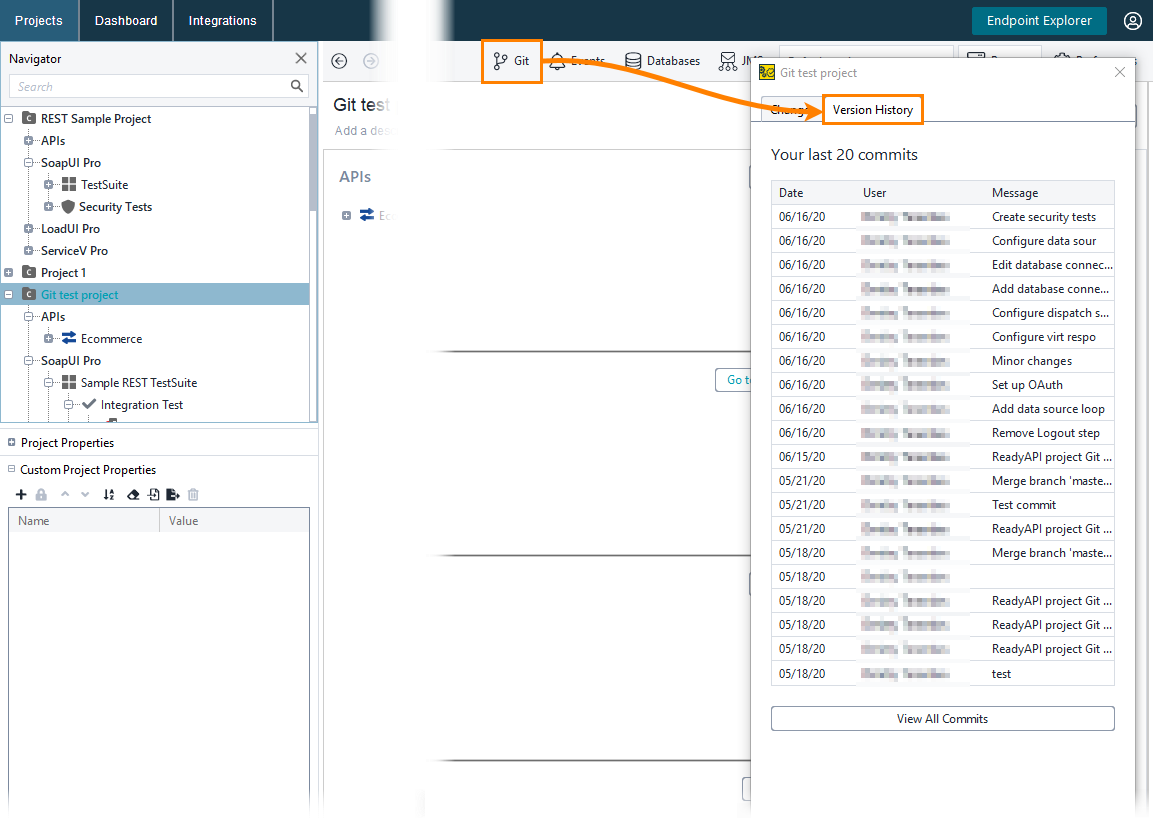Image resolution: width=1153 pixels, height=819 pixels.
Task: Switch to the Projects tab
Action: click(x=39, y=21)
